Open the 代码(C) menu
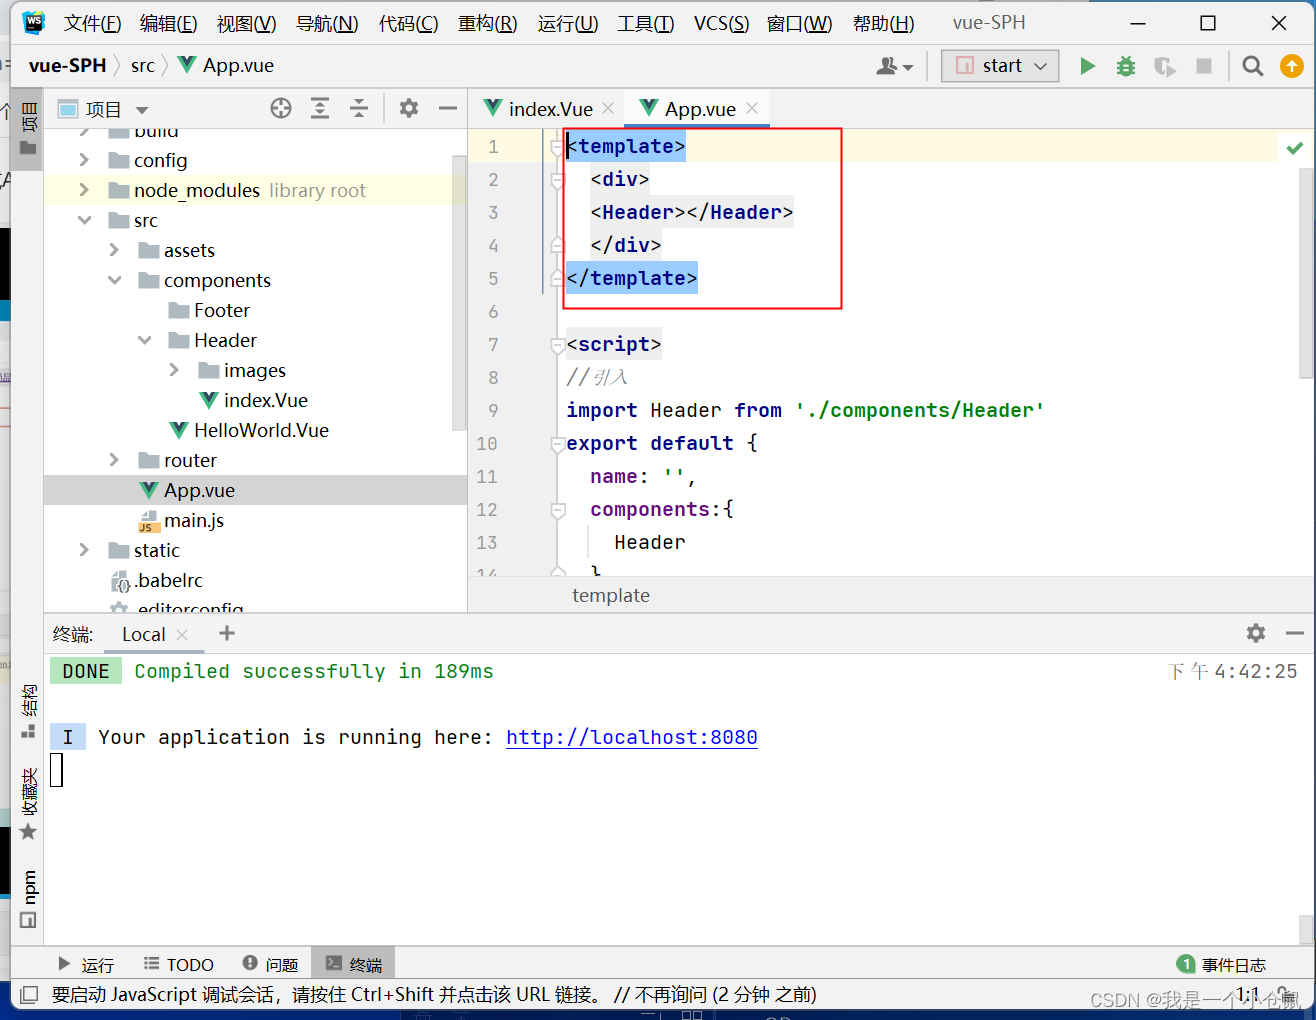 point(408,23)
